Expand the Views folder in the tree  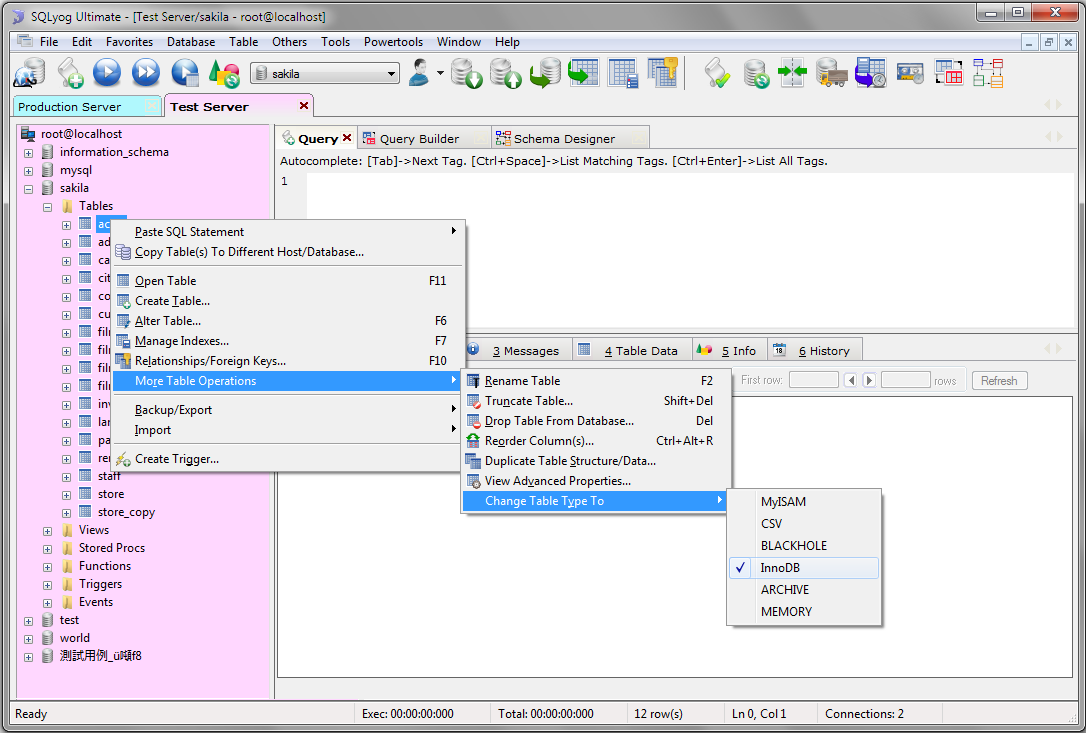click(47, 530)
